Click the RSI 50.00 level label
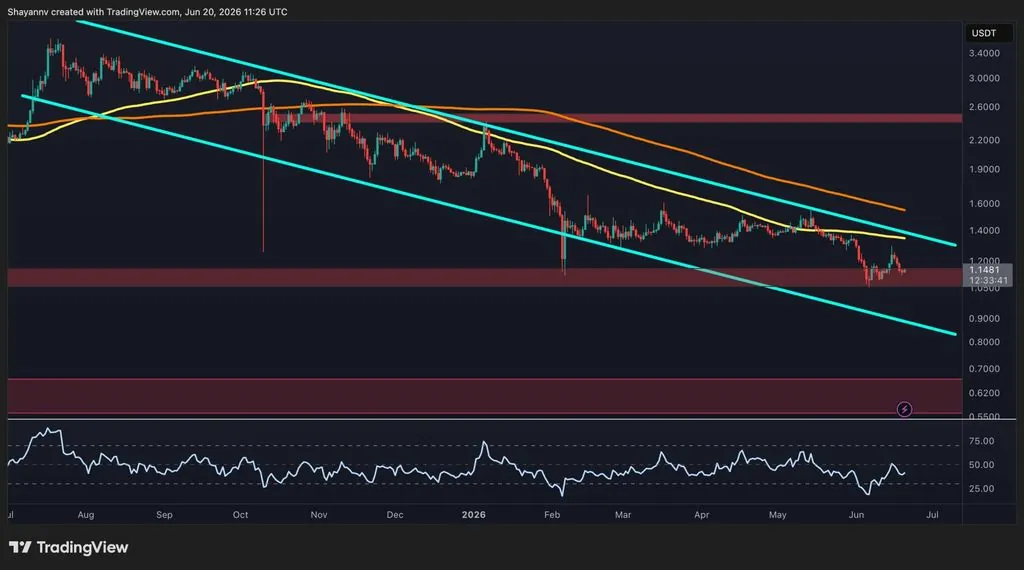This screenshot has height=570, width=1024. pyautogui.click(x=982, y=465)
